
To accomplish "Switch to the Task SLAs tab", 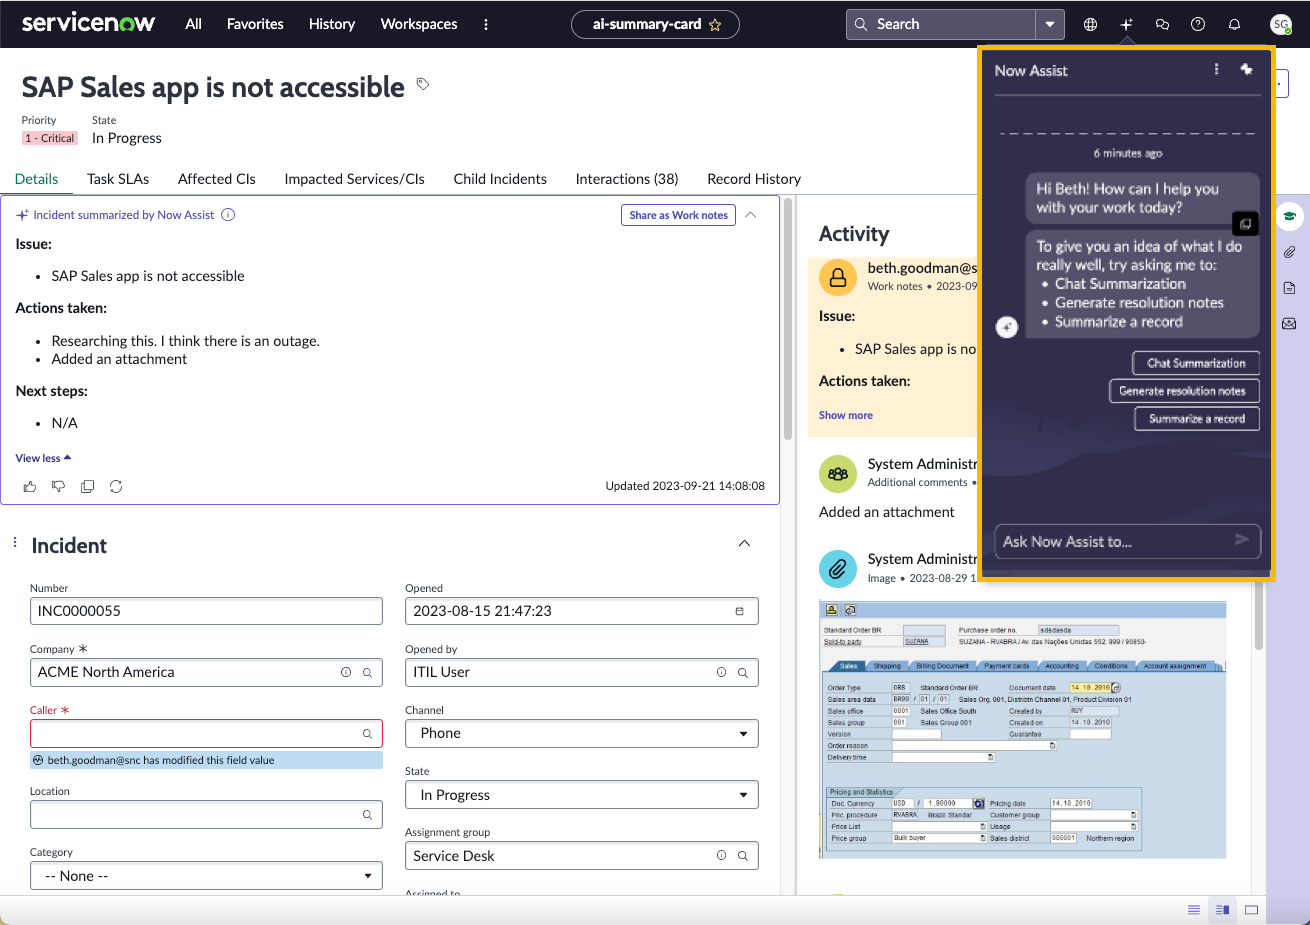I will click(x=118, y=179).
